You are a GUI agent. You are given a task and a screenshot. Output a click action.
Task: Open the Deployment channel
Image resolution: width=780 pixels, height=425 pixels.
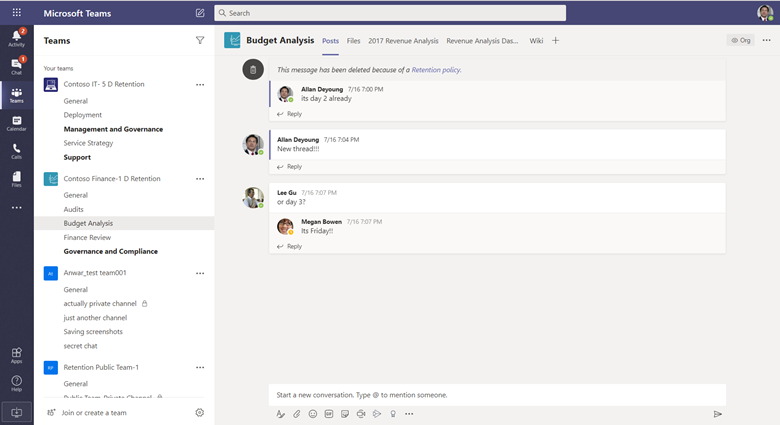tap(83, 115)
